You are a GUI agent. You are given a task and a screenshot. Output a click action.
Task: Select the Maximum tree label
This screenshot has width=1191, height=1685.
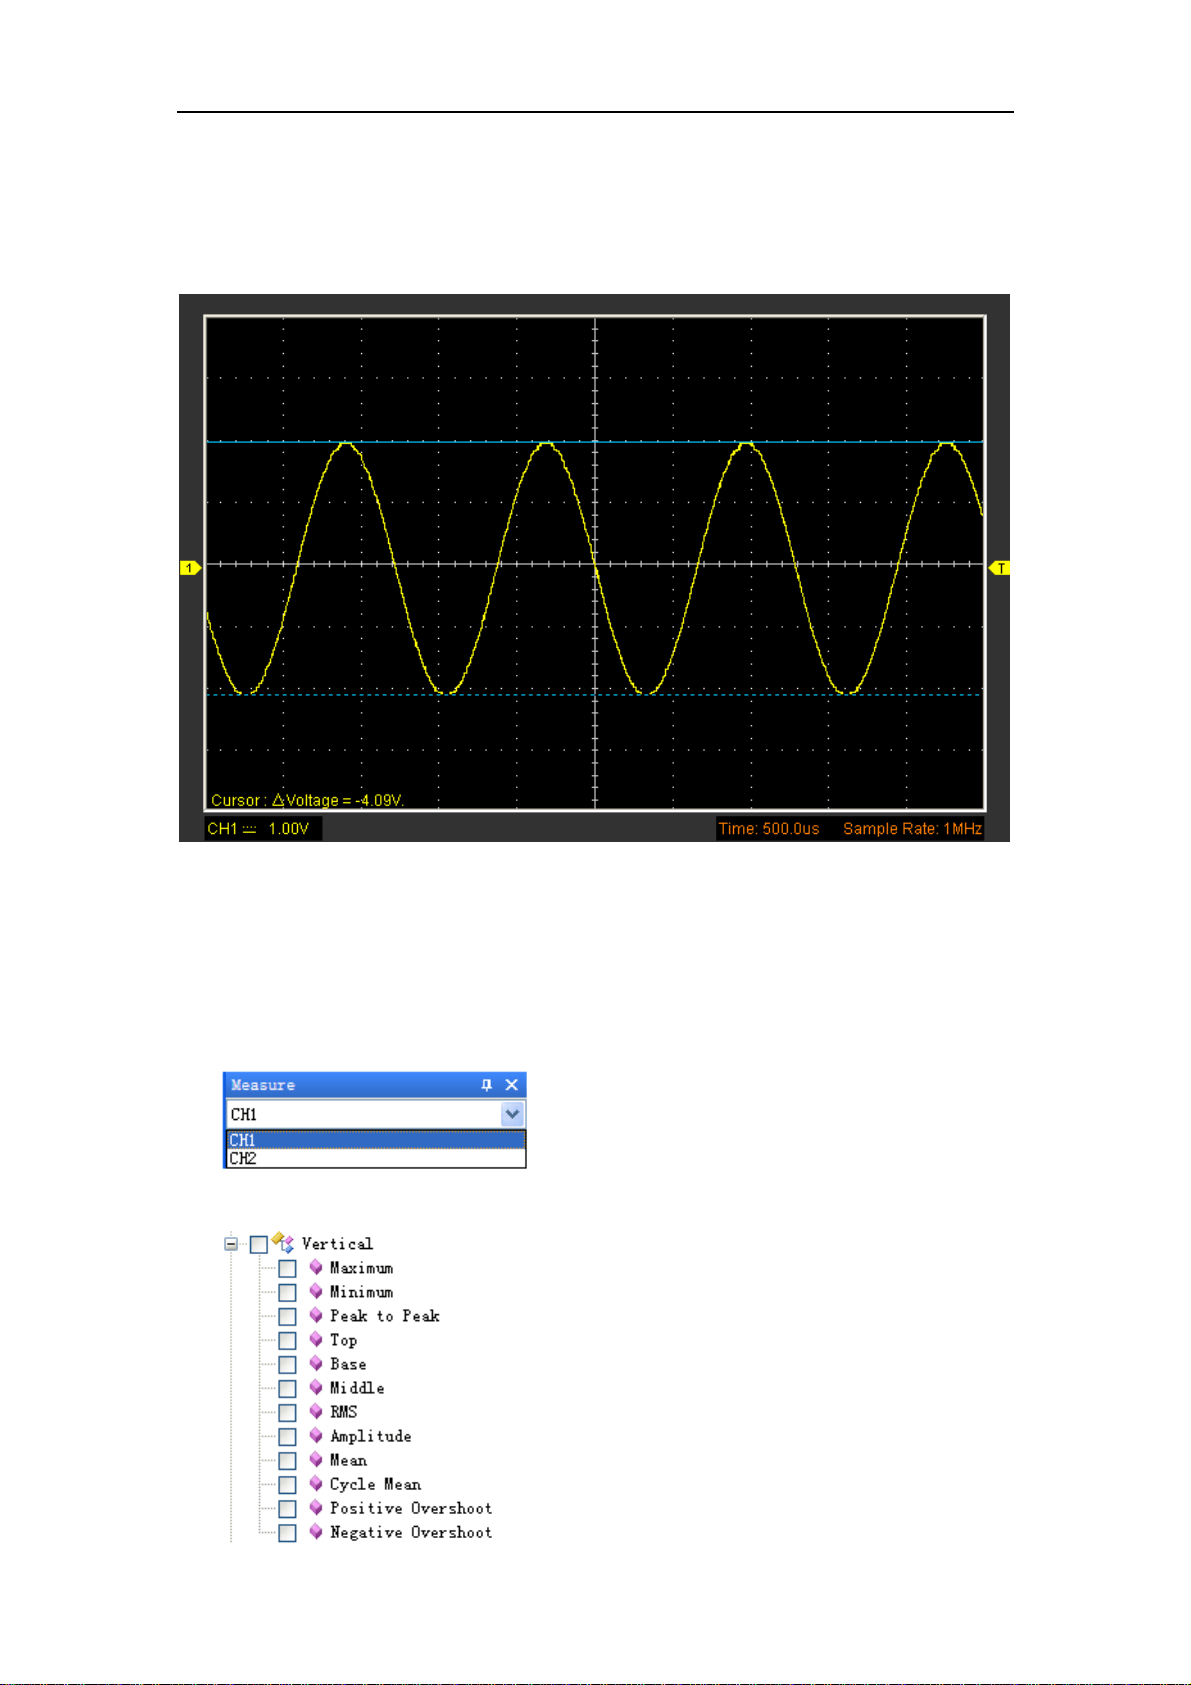click(x=362, y=1268)
